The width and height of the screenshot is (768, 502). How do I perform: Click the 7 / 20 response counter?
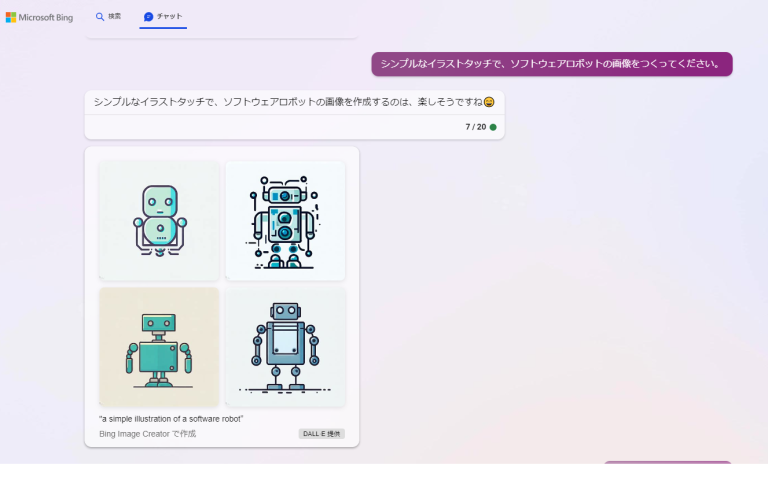click(475, 127)
